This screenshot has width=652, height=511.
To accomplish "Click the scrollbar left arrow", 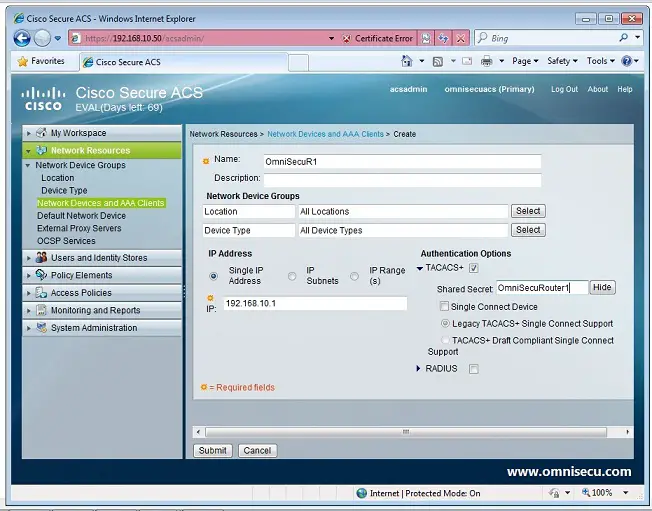I will (x=198, y=432).
